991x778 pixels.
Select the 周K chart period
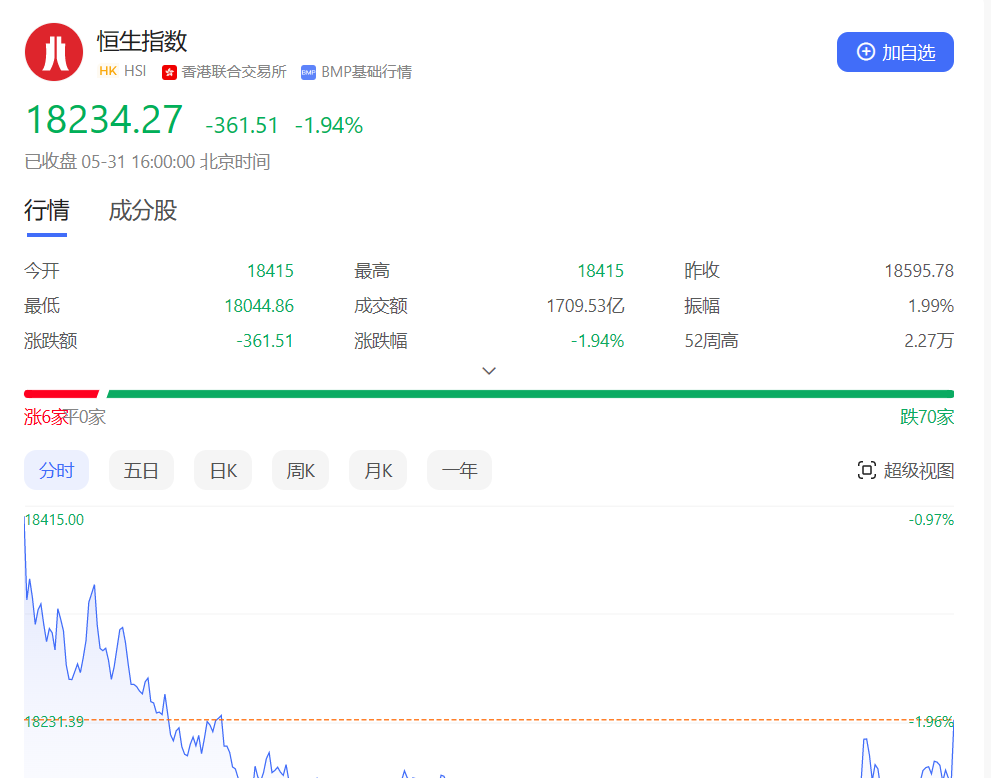coord(300,470)
